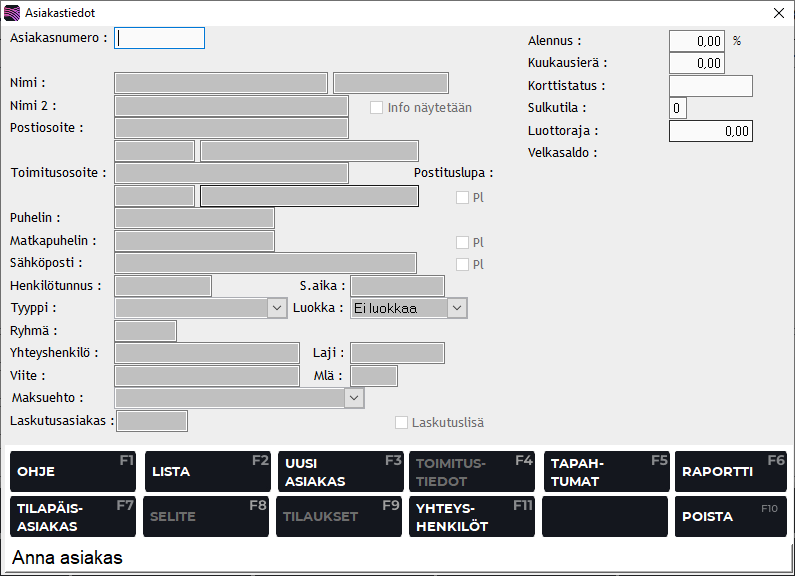This screenshot has width=795, height=576.
Task: Open LISTA with the F2 button
Action: click(x=207, y=471)
